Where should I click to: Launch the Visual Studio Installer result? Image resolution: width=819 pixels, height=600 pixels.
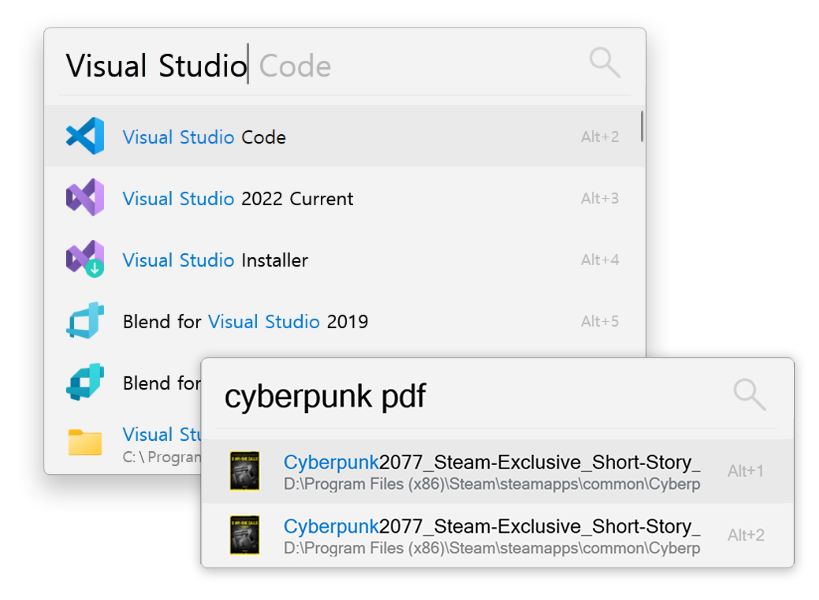215,260
